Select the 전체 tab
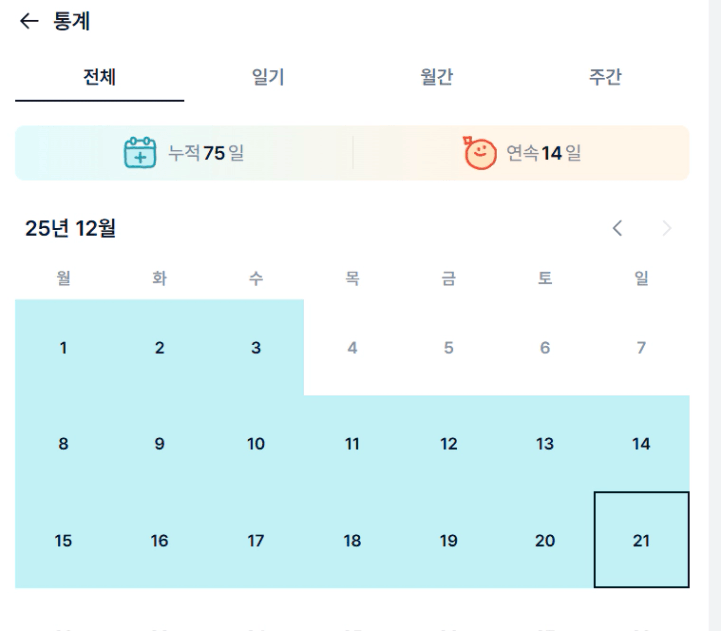The image size is (721, 631). [x=100, y=77]
